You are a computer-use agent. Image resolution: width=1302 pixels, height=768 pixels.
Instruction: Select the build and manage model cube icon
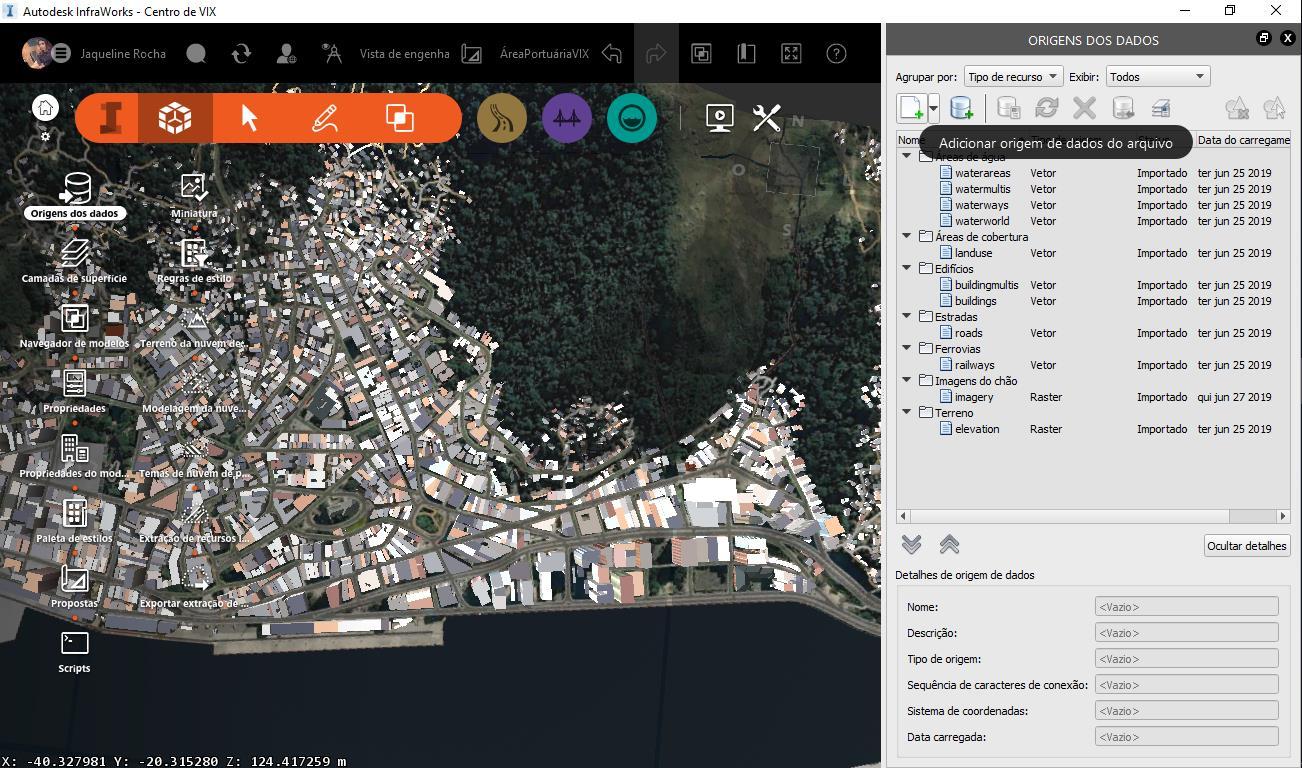pyautogui.click(x=175, y=118)
